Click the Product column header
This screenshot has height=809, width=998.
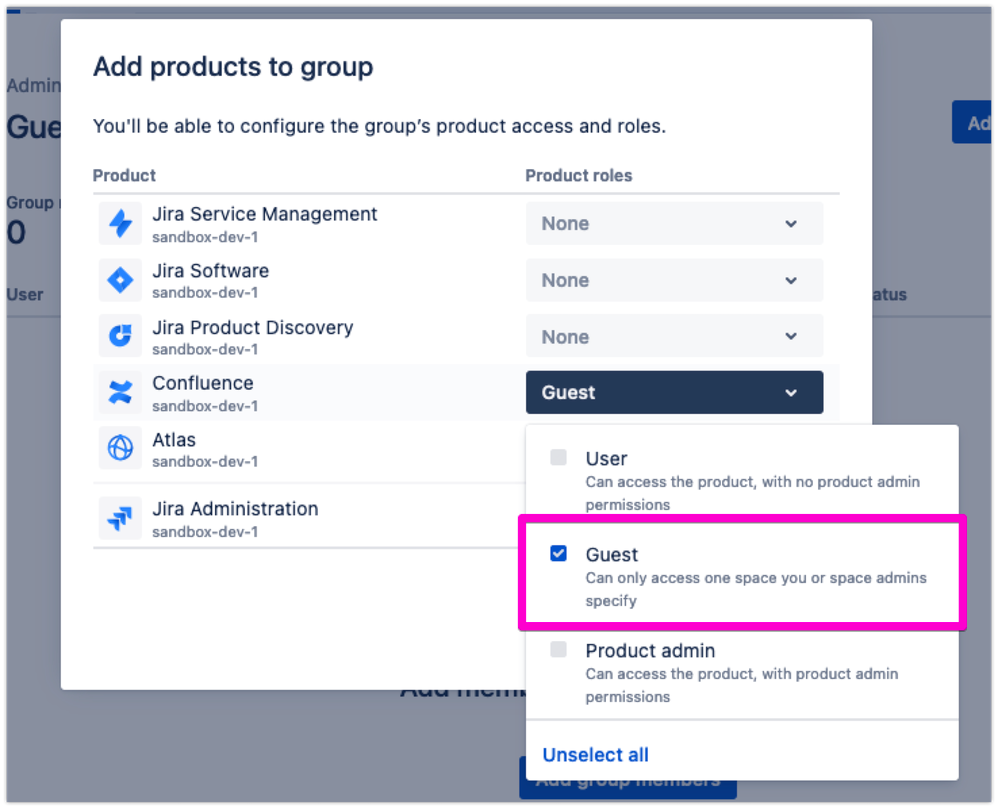(124, 176)
